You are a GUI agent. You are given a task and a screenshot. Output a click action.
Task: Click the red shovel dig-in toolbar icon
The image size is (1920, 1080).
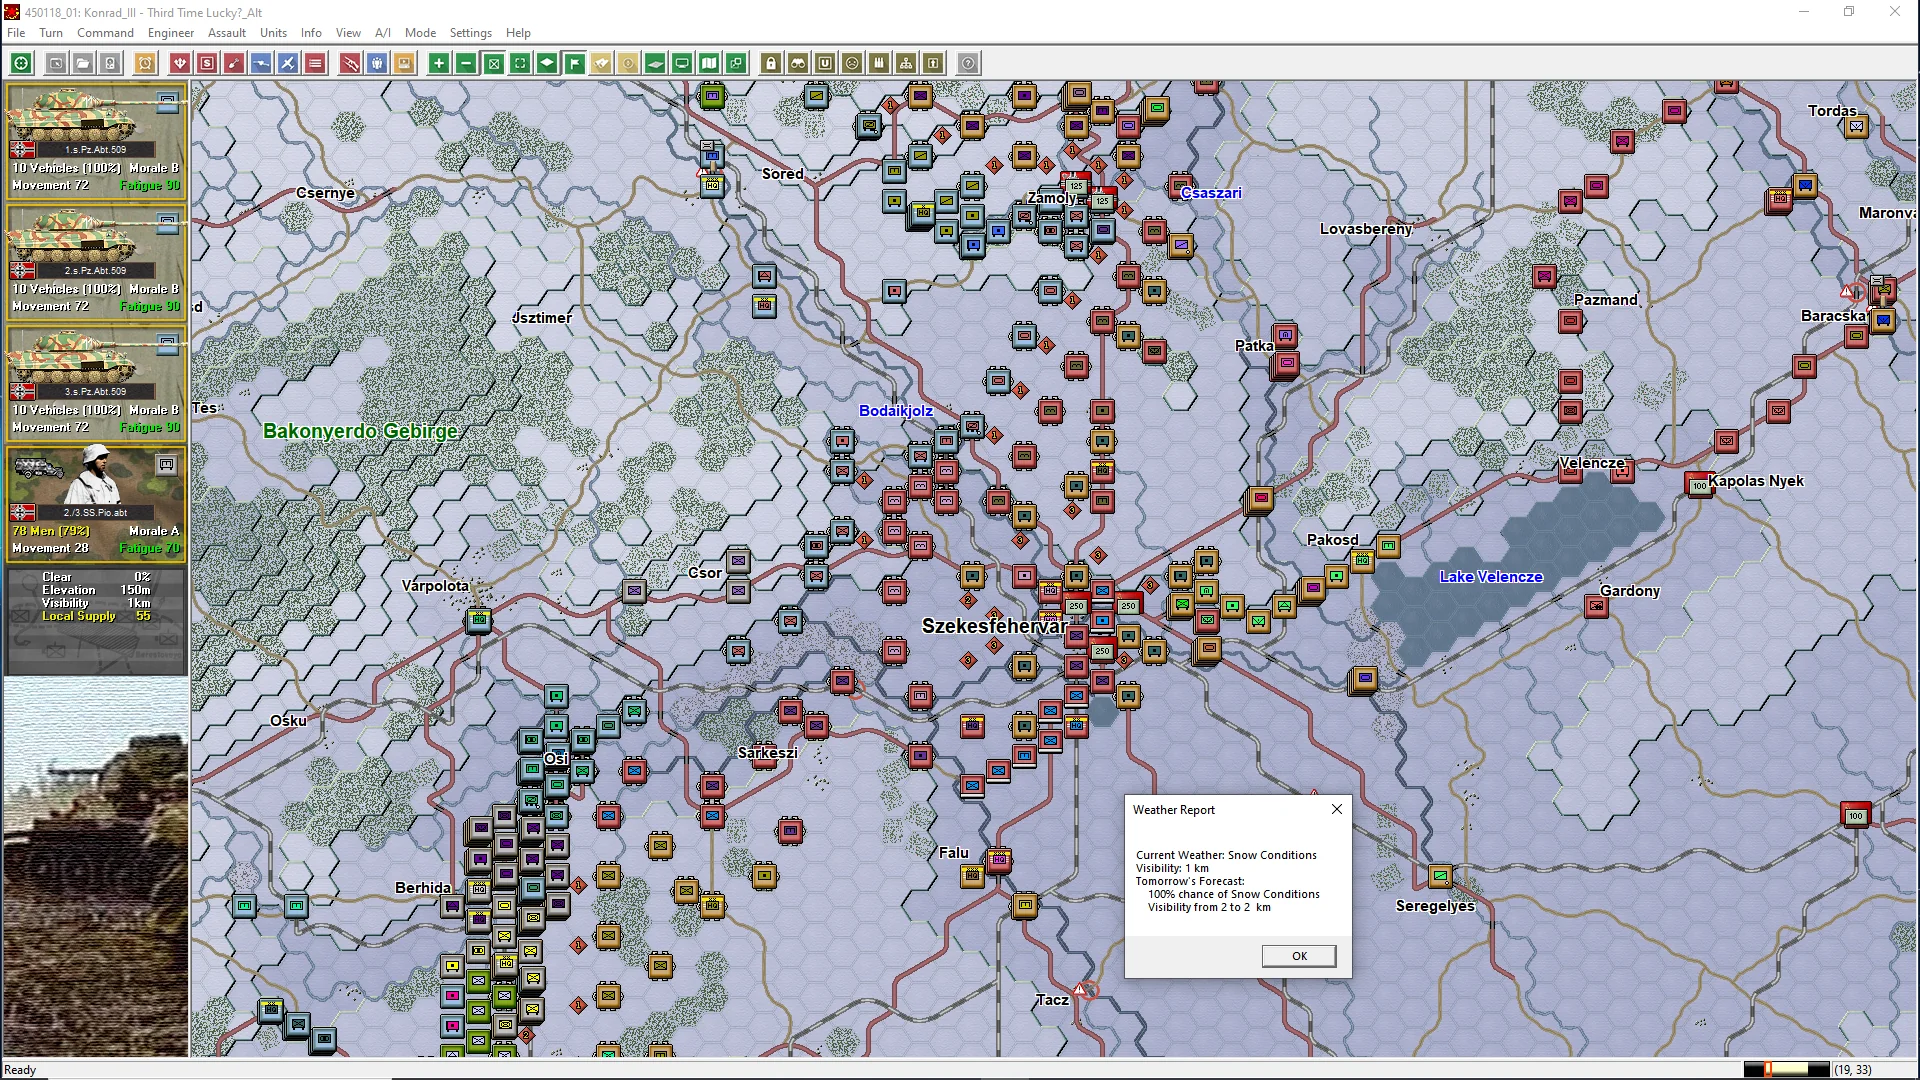click(x=234, y=64)
